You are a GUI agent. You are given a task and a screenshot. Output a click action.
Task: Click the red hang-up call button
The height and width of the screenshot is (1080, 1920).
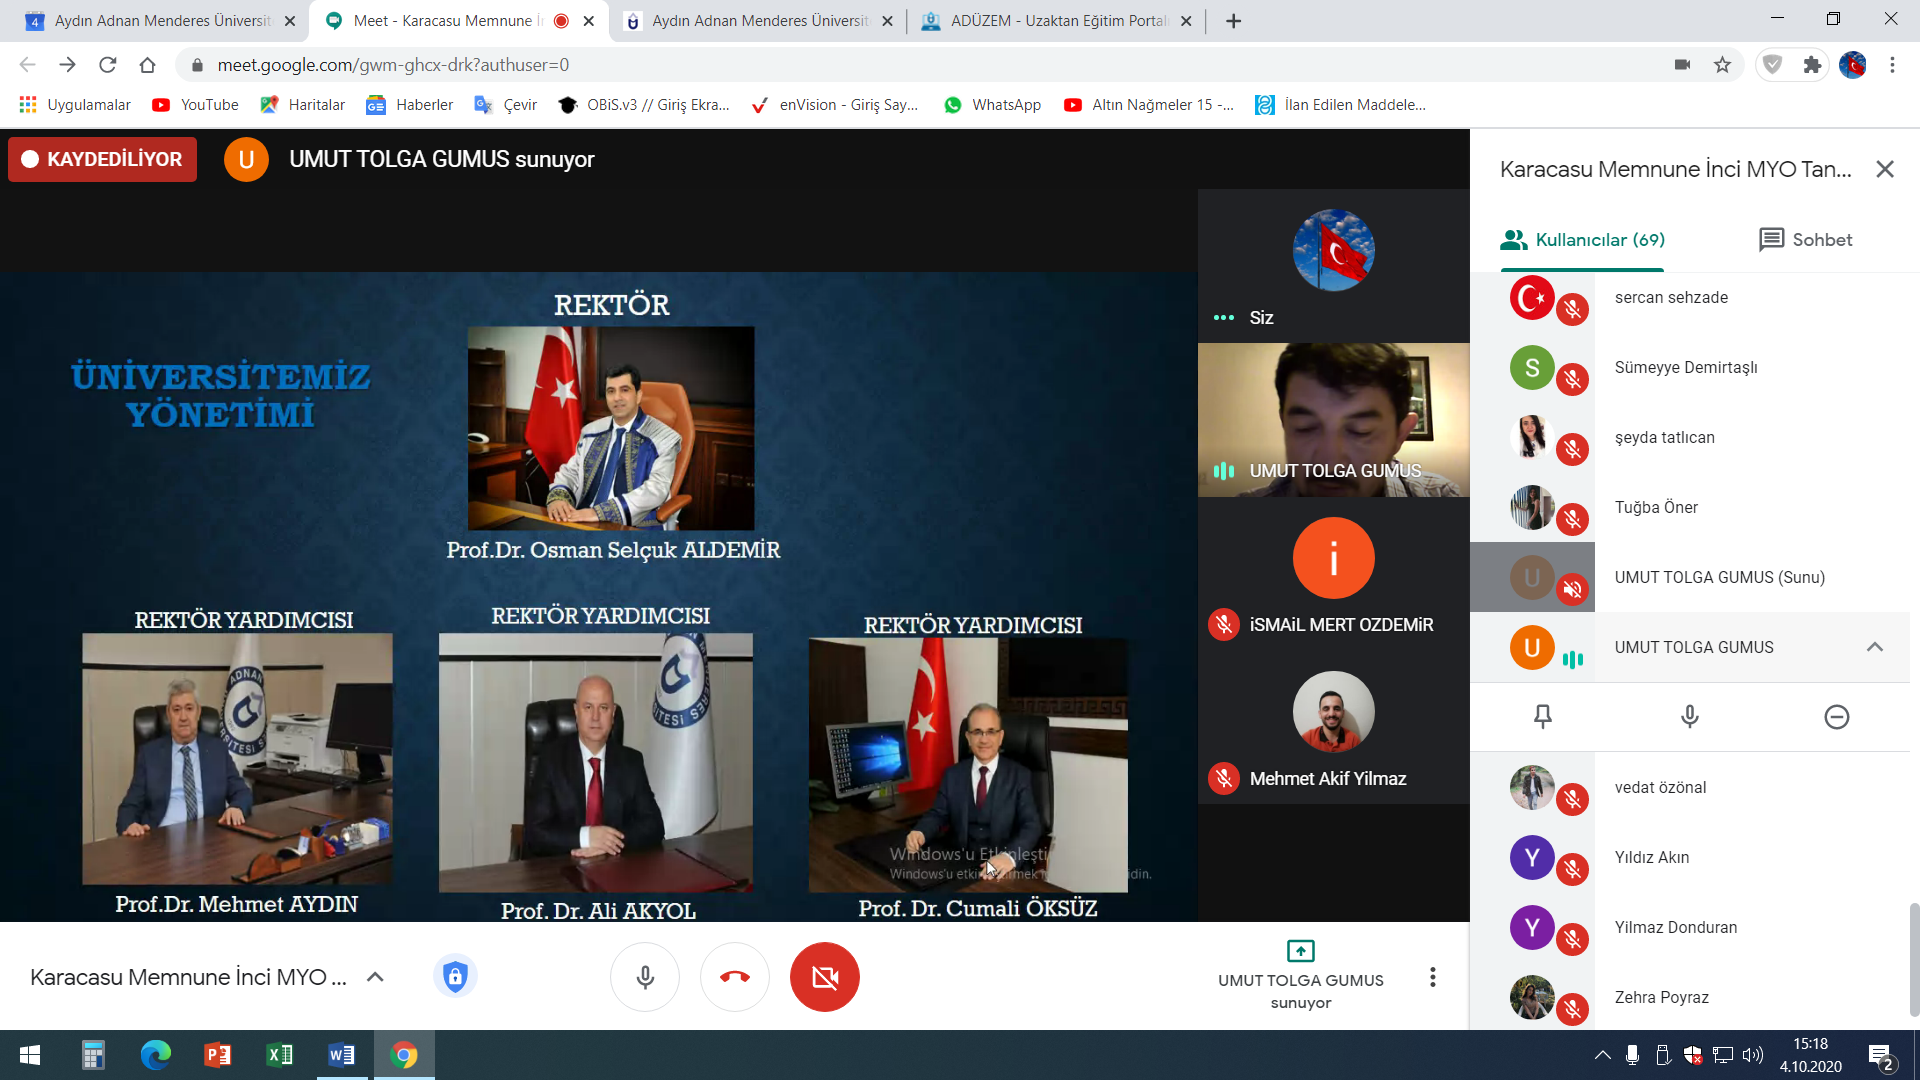point(734,977)
